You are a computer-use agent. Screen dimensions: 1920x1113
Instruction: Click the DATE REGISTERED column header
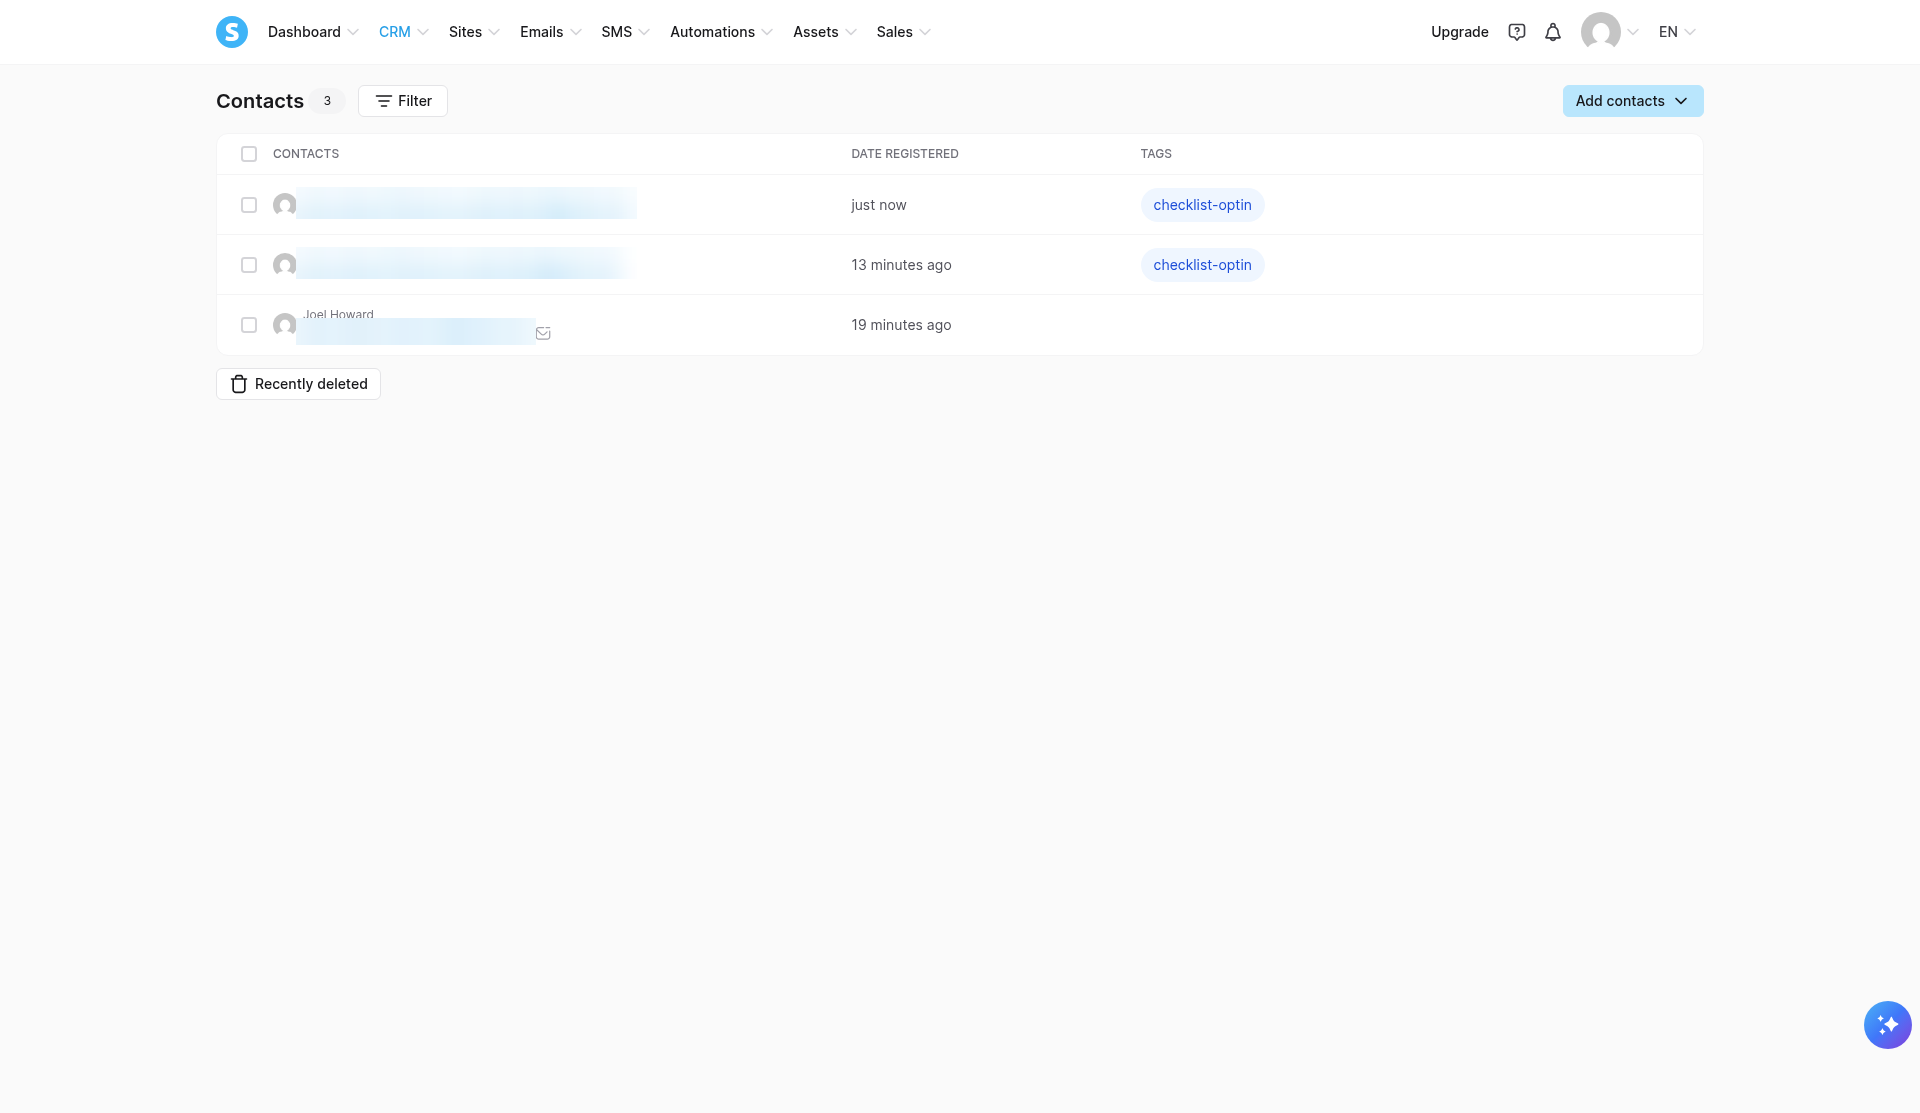904,154
